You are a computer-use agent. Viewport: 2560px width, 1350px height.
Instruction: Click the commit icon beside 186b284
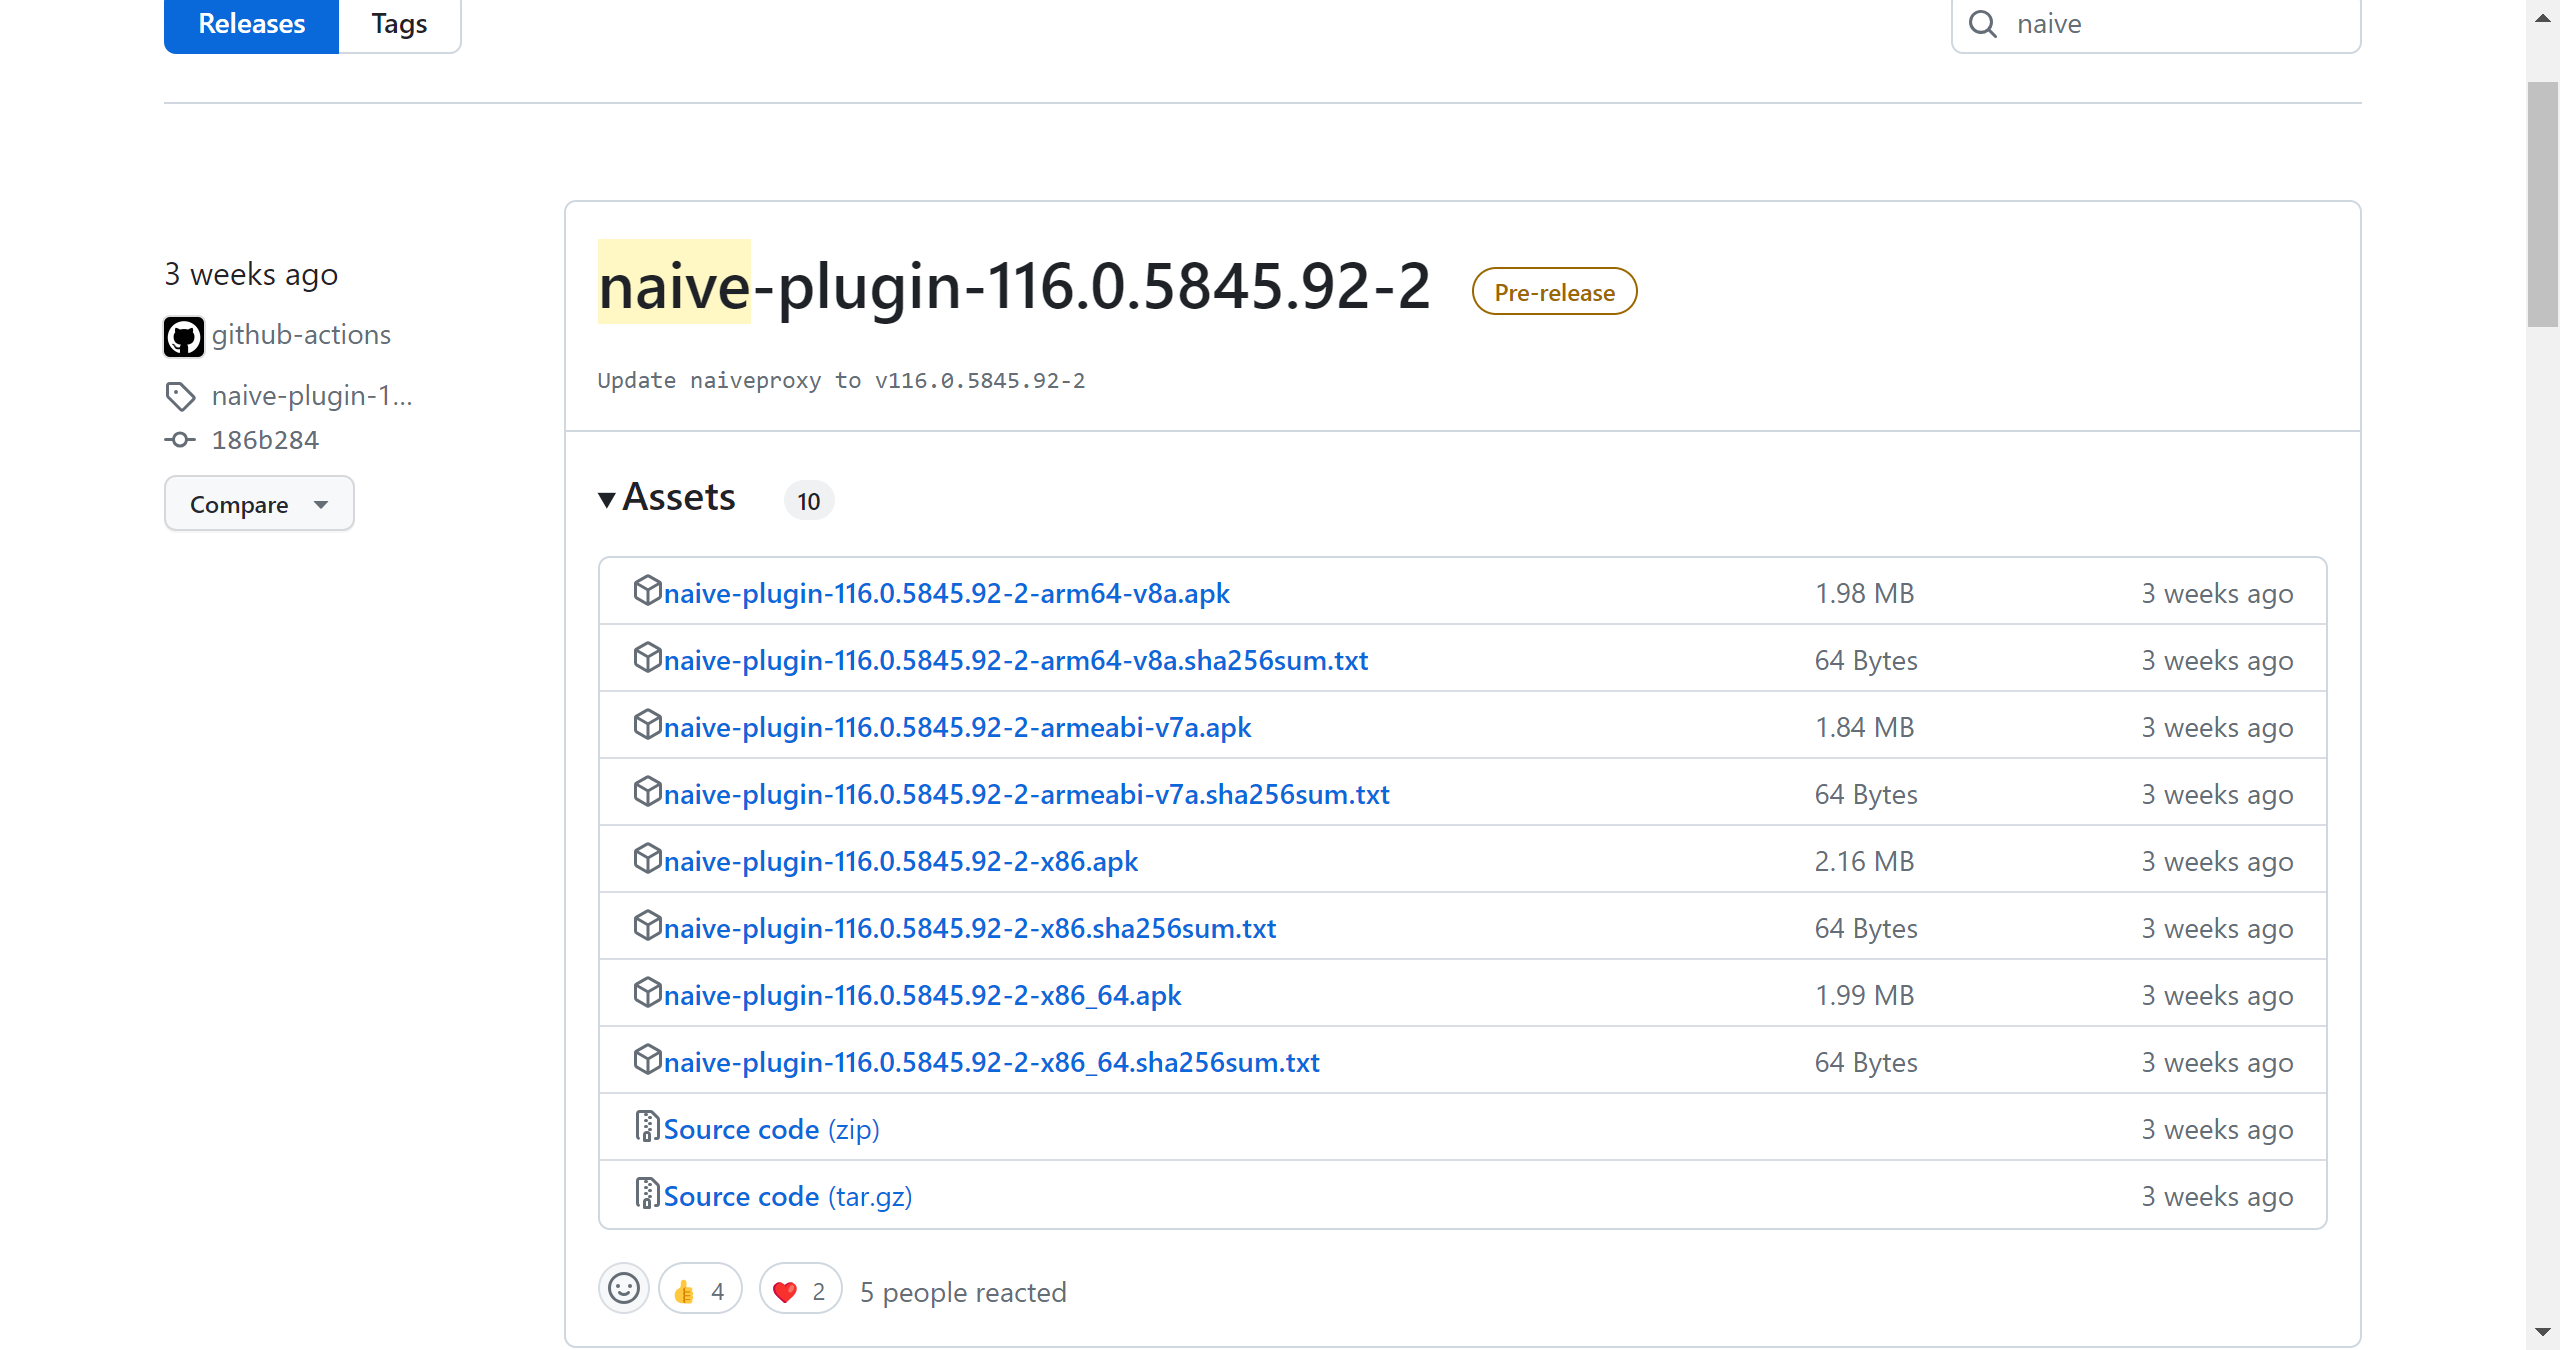point(180,440)
